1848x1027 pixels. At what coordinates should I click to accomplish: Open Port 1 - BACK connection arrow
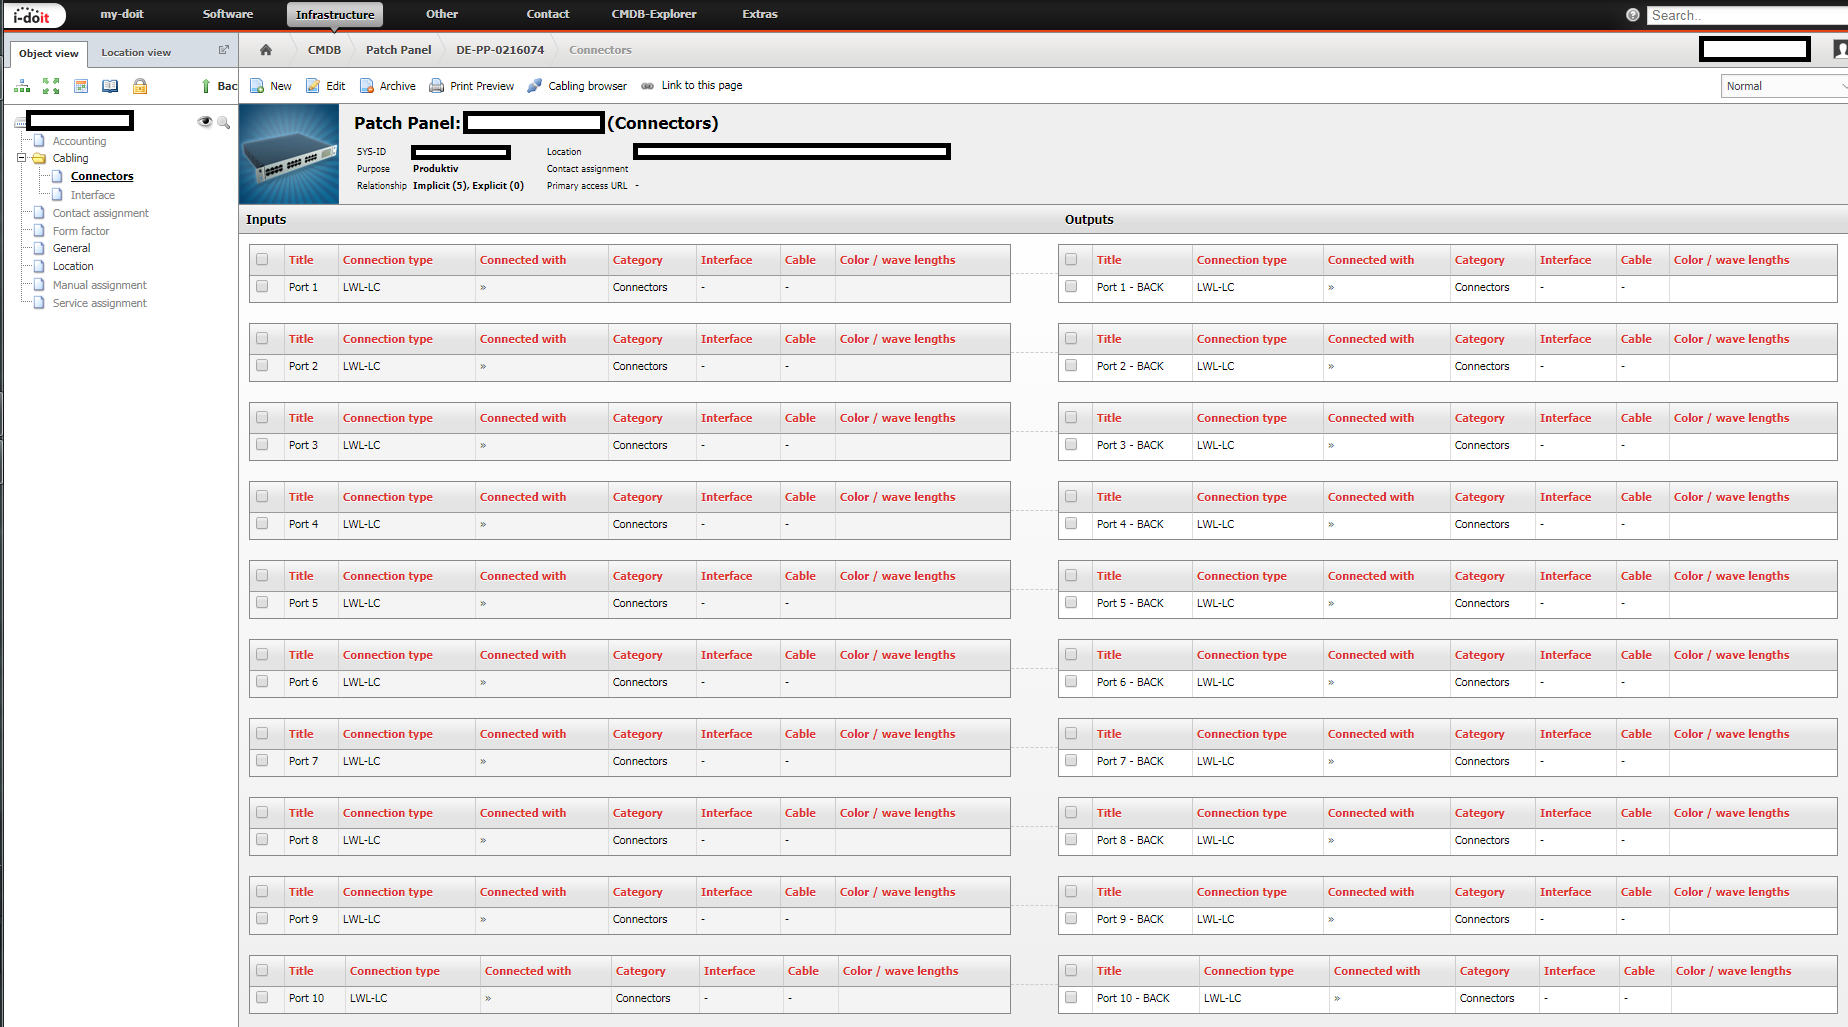coord(1331,288)
